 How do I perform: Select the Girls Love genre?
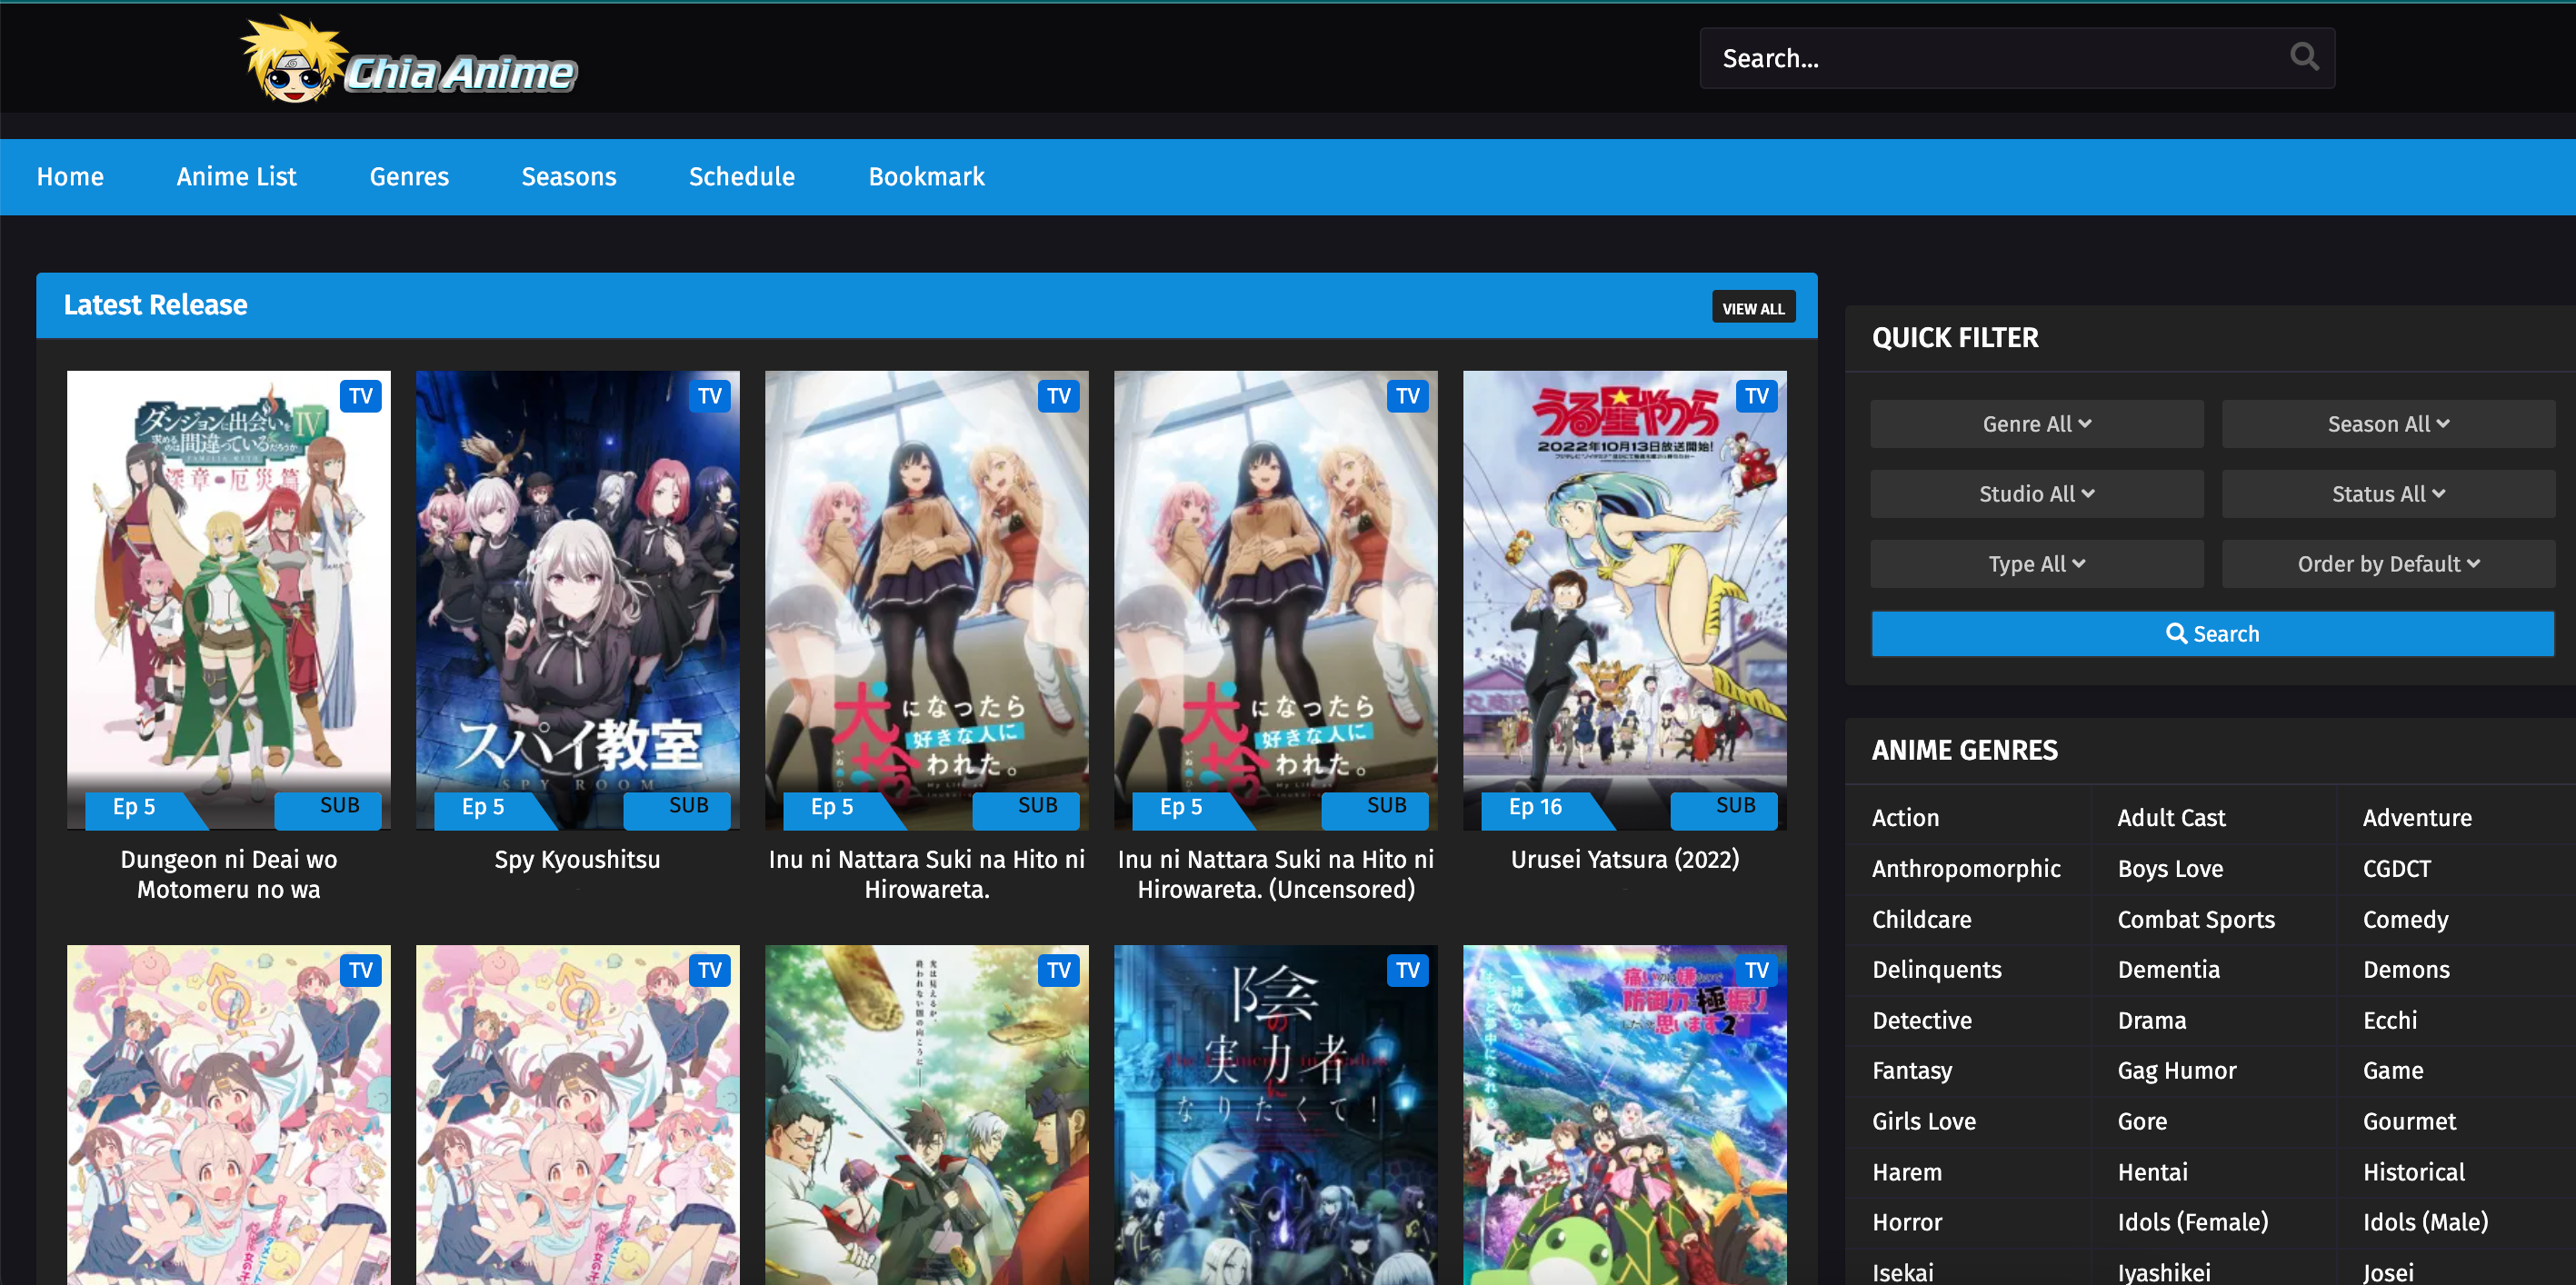coord(1923,1122)
